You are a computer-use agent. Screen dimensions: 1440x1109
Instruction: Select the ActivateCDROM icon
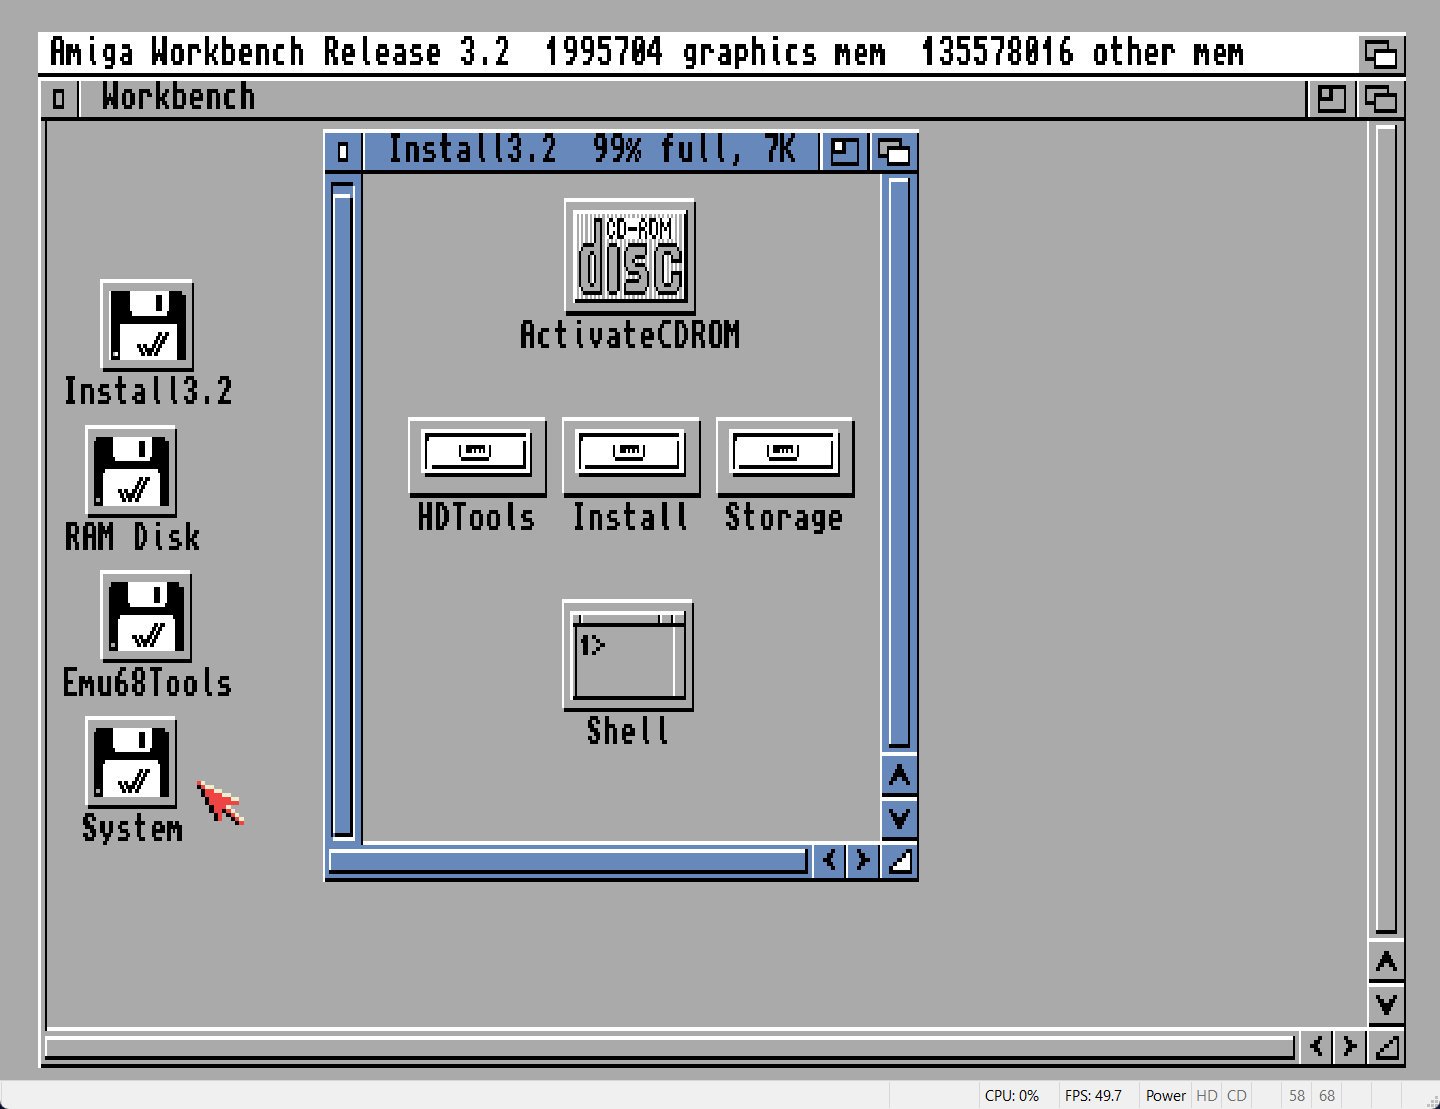[x=630, y=256]
